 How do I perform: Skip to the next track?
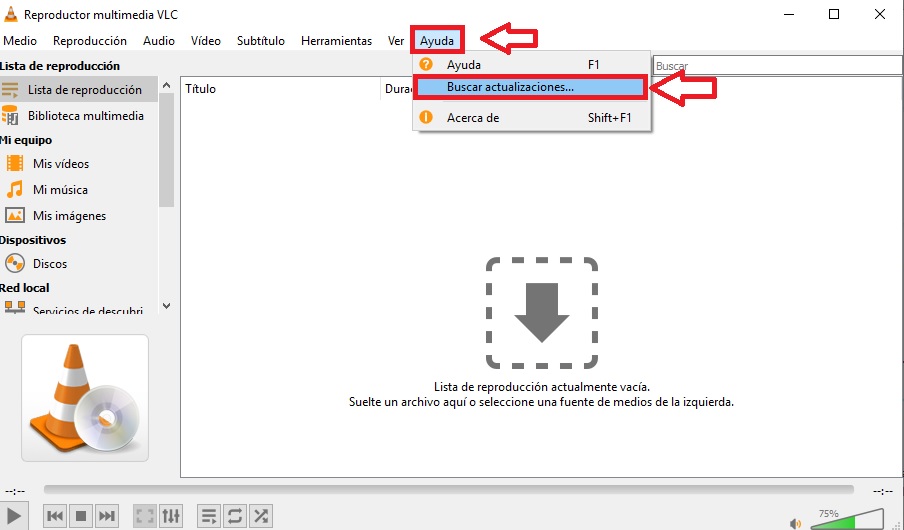(x=107, y=516)
